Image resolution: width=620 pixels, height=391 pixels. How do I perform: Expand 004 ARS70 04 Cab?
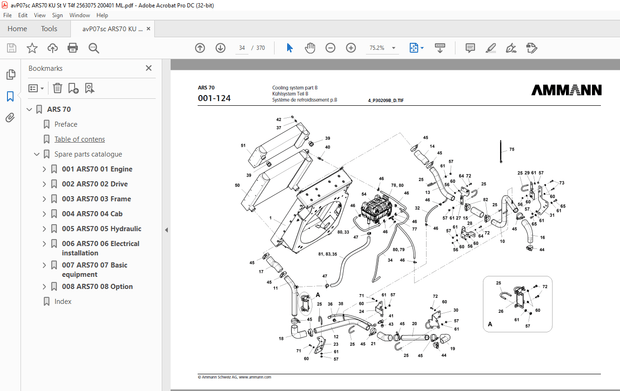44,214
